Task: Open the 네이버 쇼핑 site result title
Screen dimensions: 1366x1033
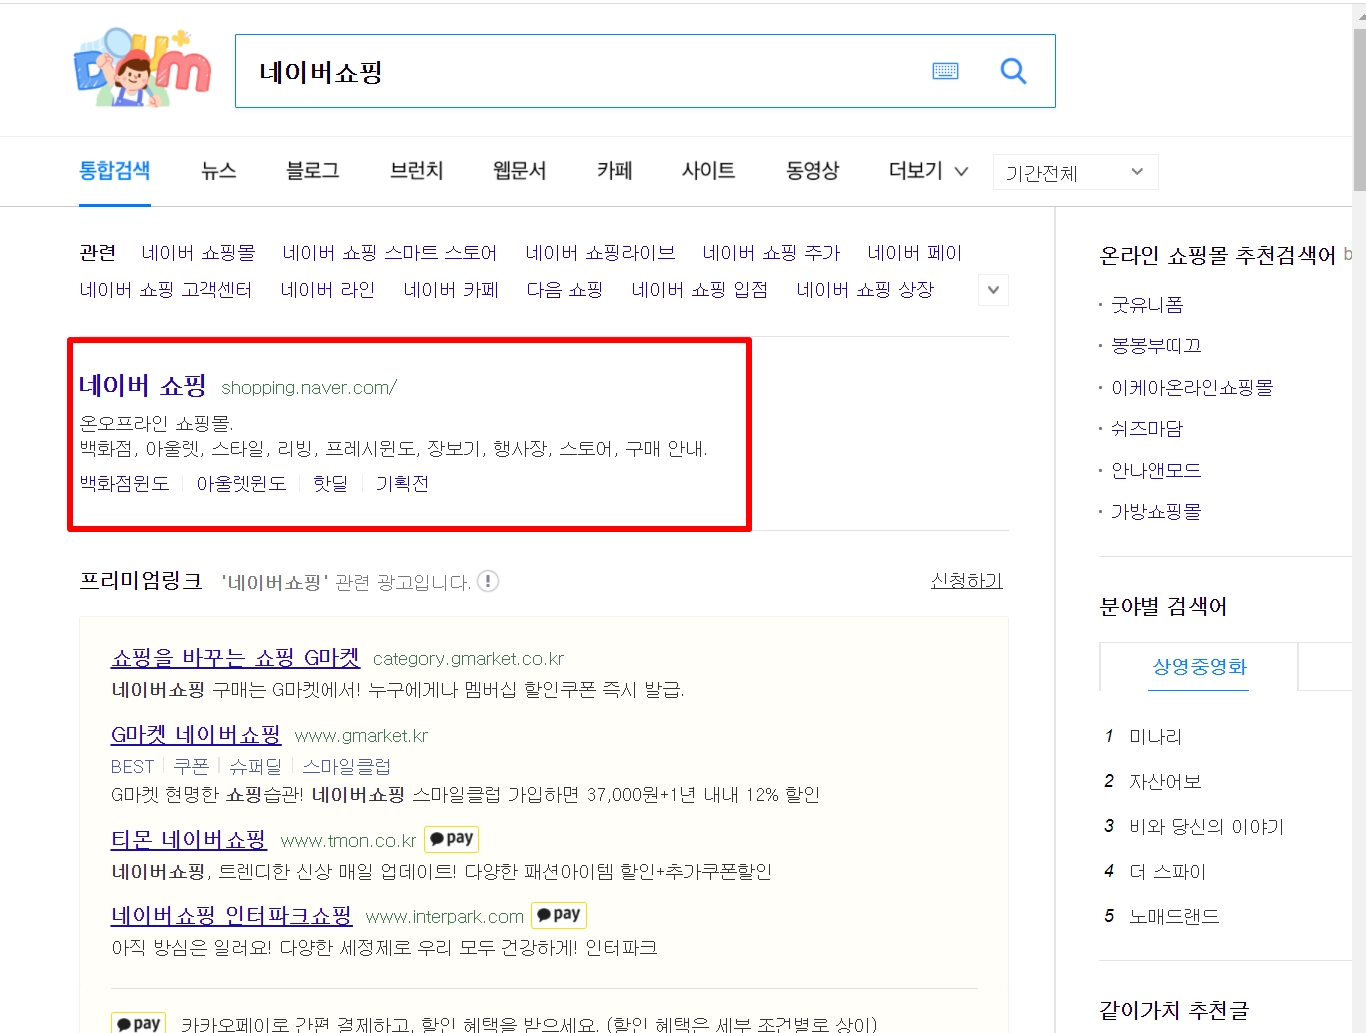Action: click(x=143, y=386)
